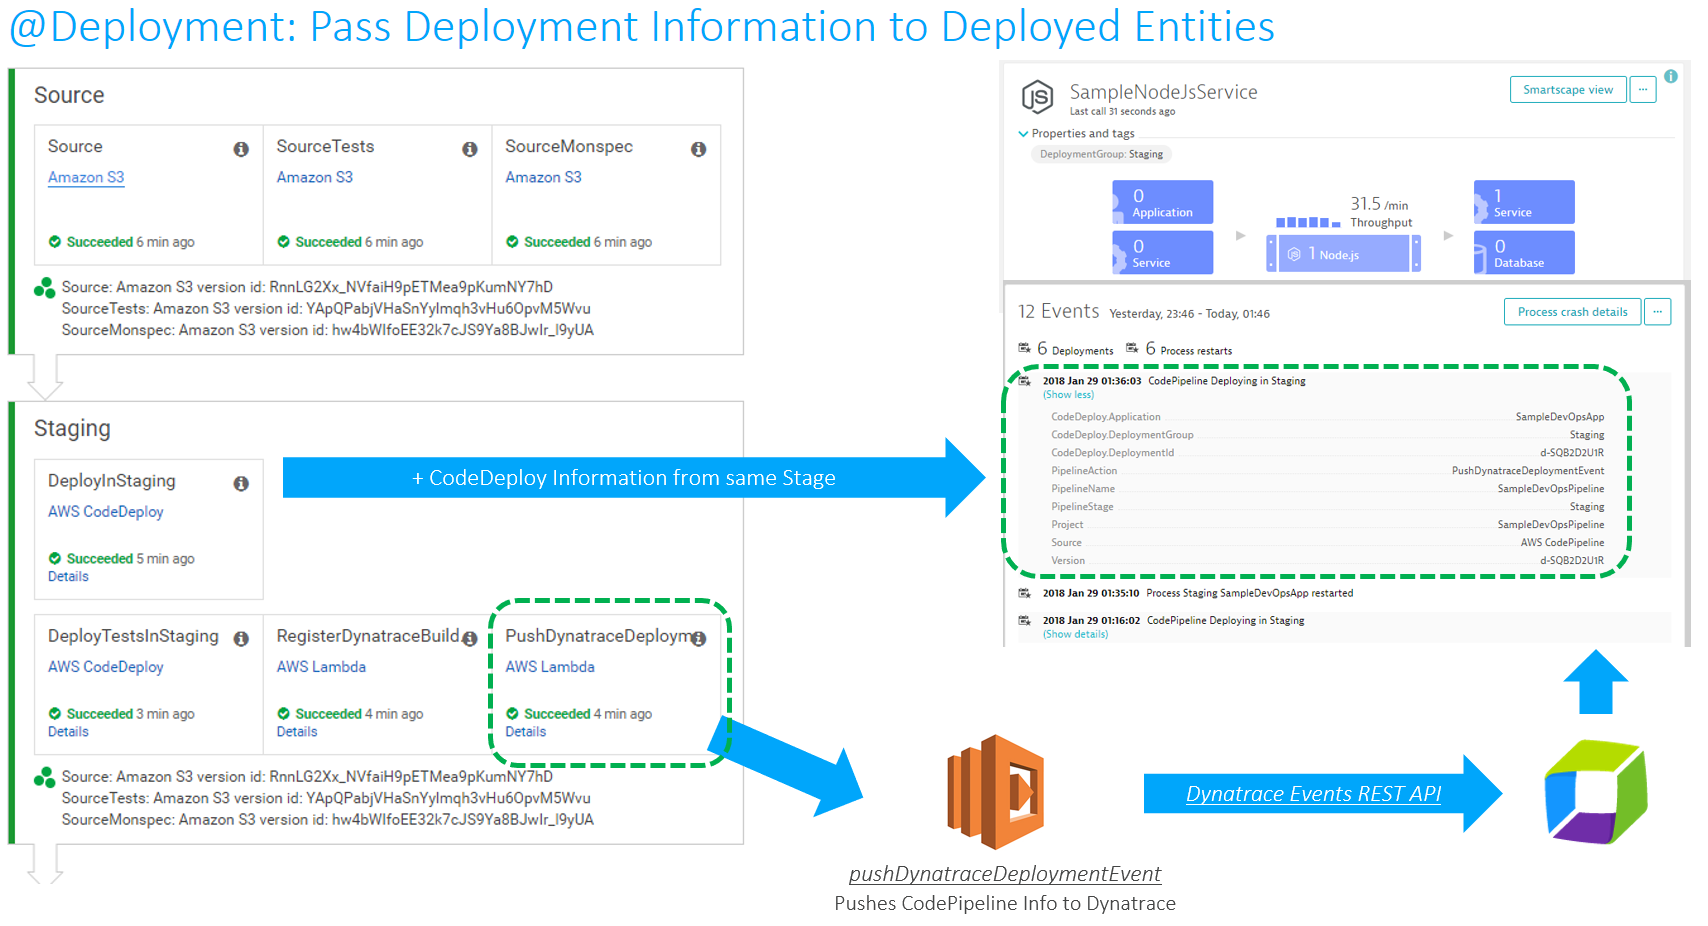
Task: Click the 'Smartscape view' button
Action: click(x=1567, y=89)
